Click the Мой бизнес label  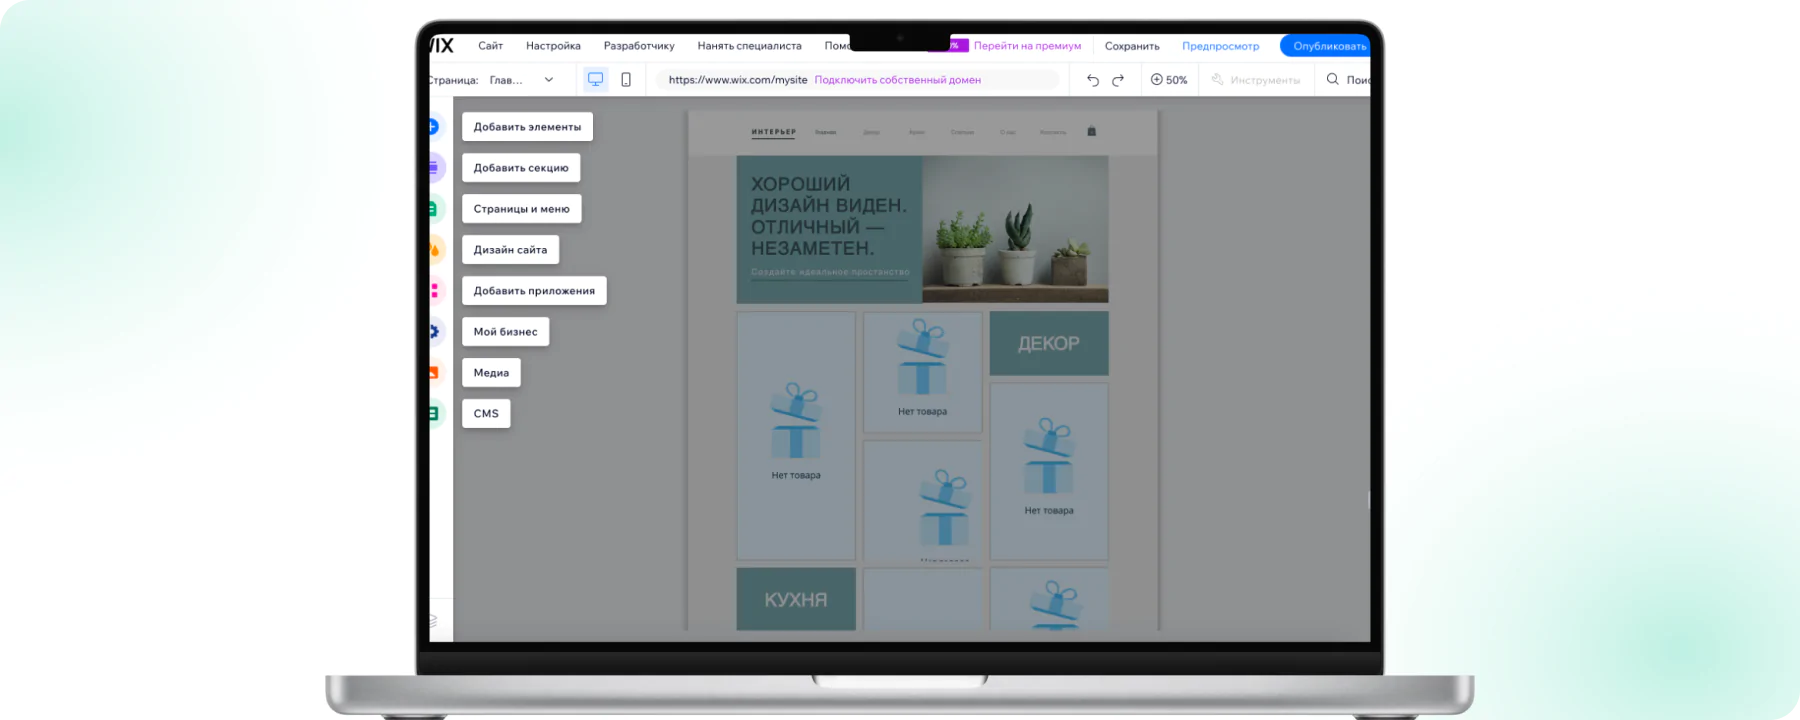pyautogui.click(x=505, y=332)
